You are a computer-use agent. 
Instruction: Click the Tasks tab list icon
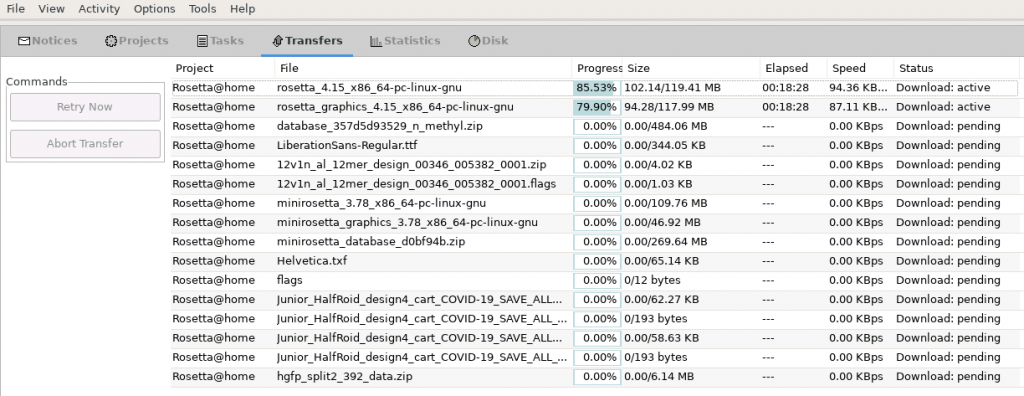[x=202, y=41]
